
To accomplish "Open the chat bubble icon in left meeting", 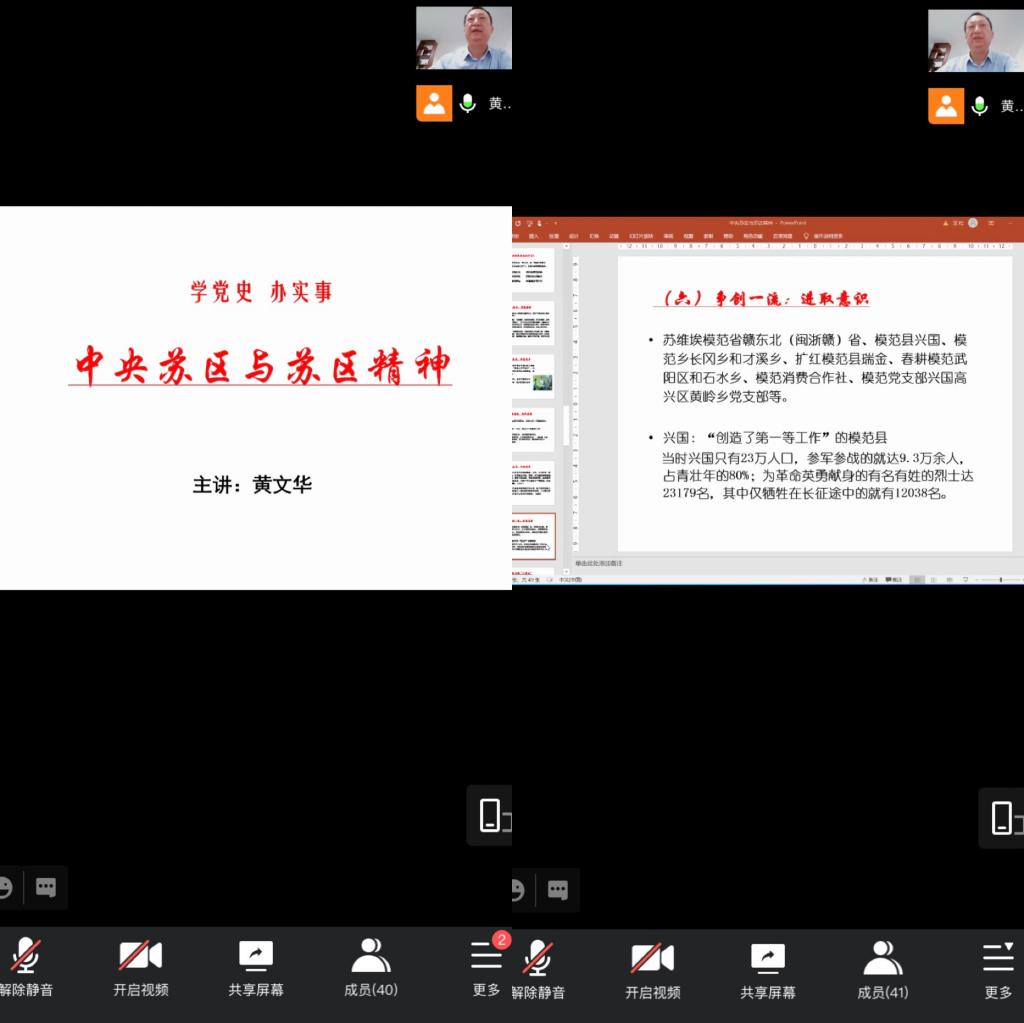I will click(46, 887).
